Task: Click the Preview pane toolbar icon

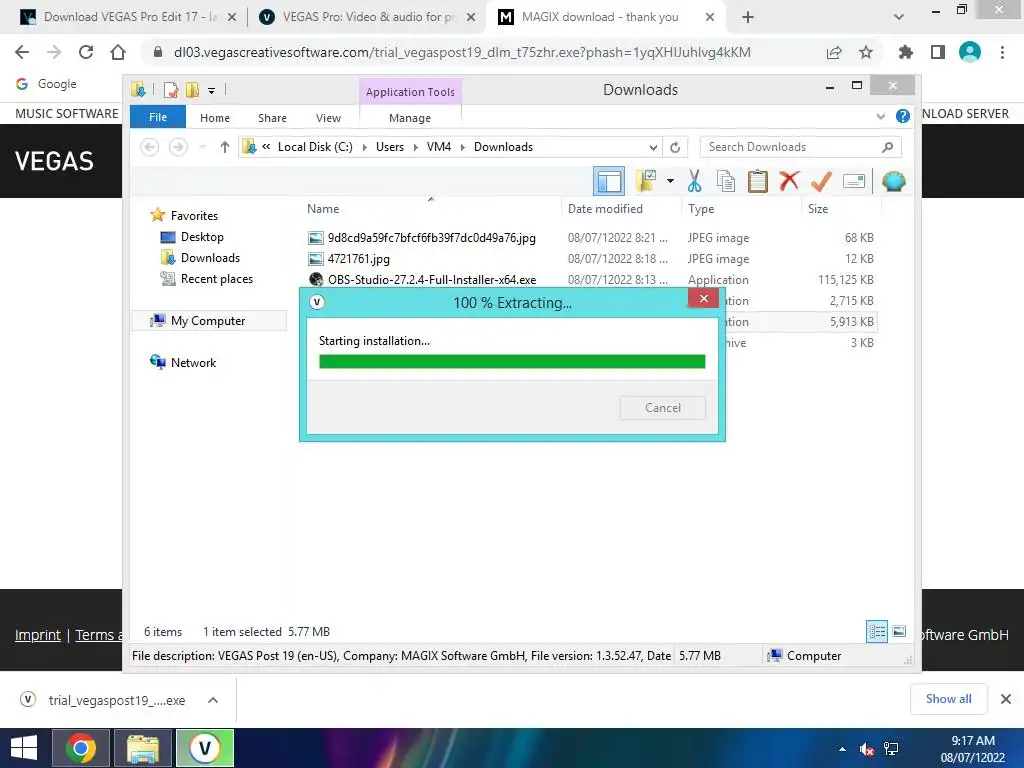Action: point(609,182)
